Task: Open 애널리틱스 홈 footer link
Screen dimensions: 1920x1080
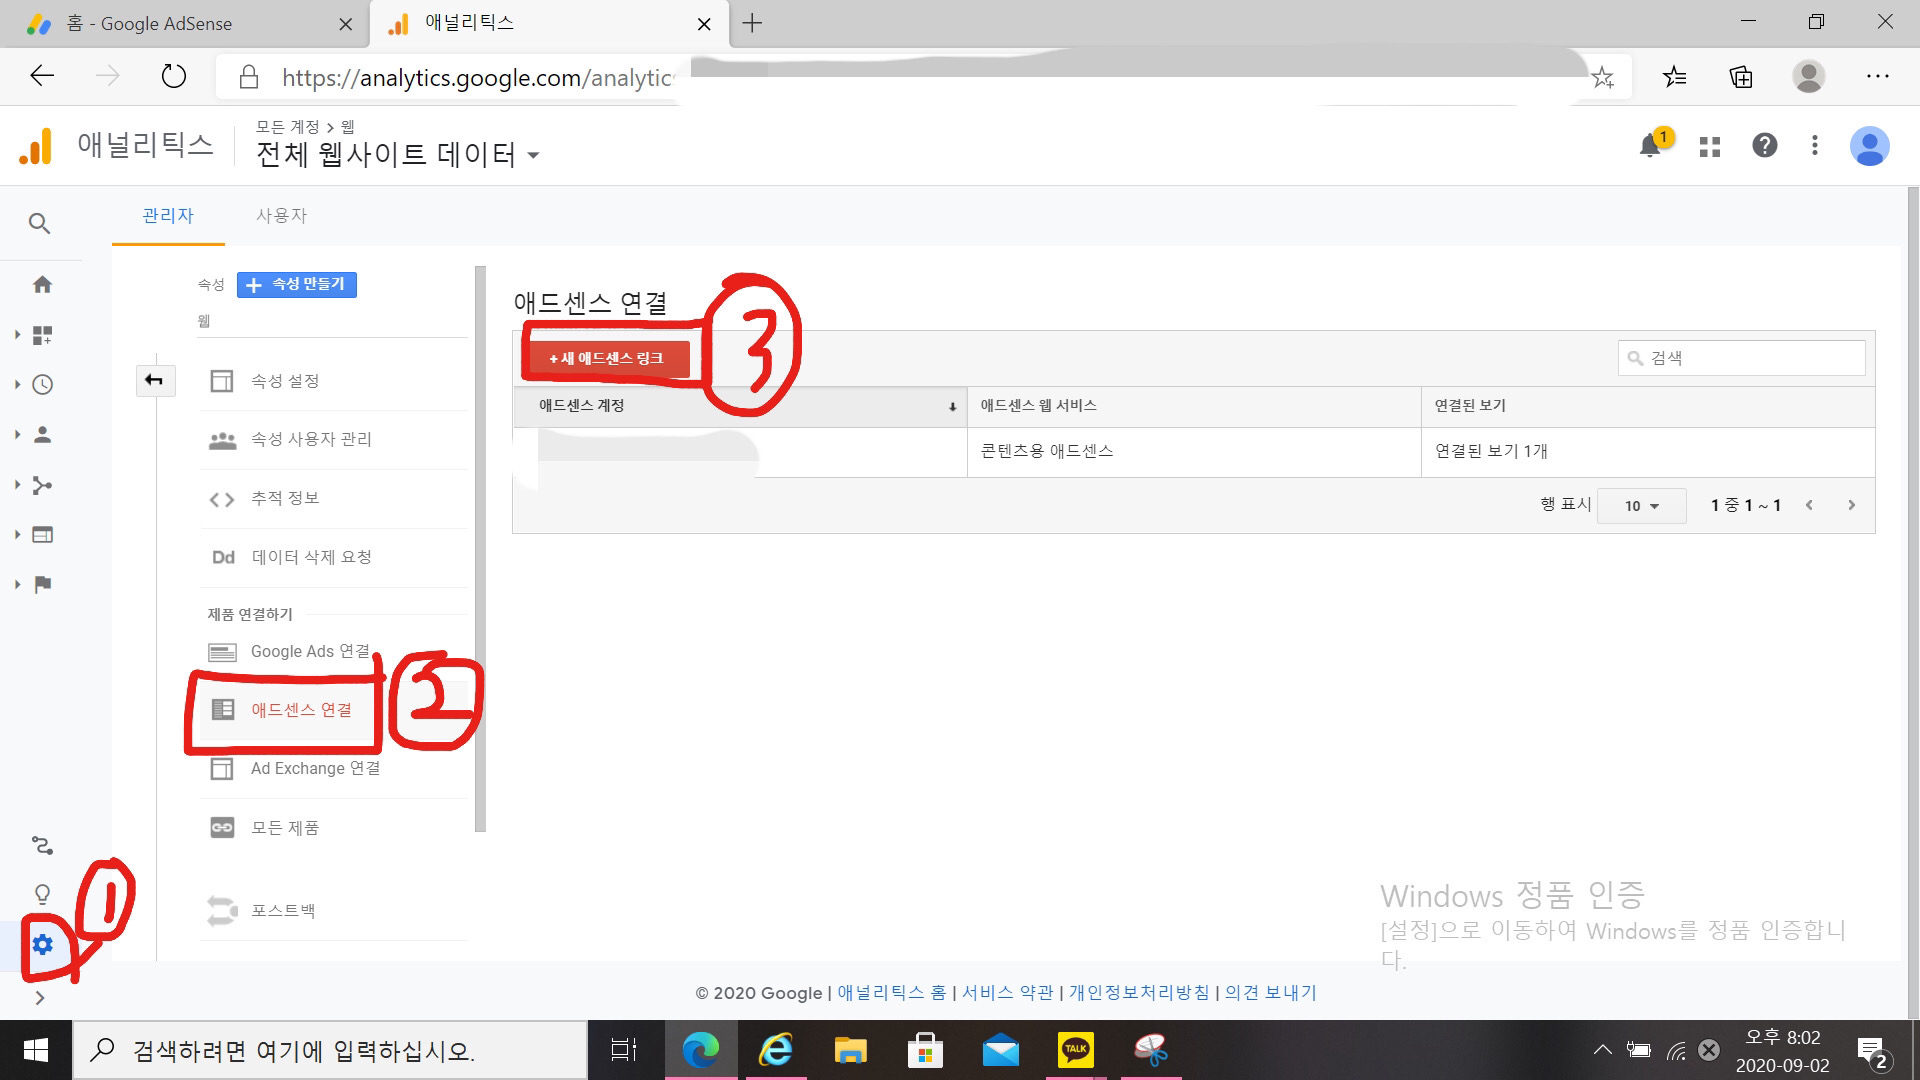Action: point(891,993)
